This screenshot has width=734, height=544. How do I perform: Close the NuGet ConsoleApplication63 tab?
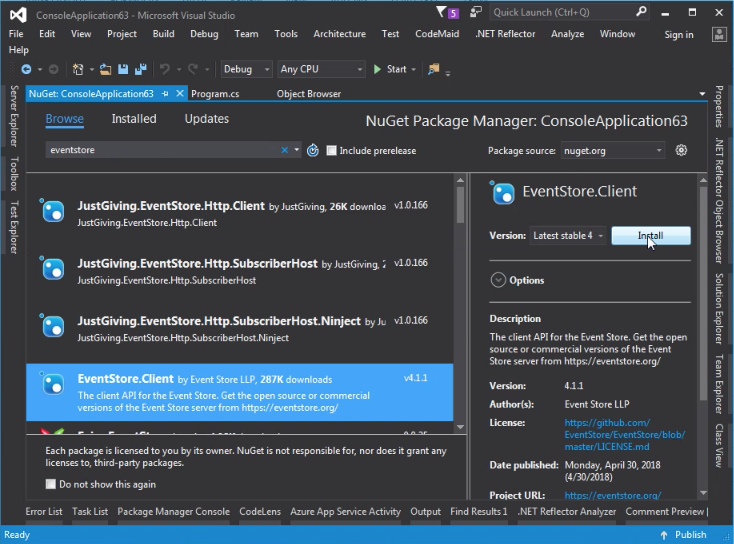pyautogui.click(x=180, y=94)
